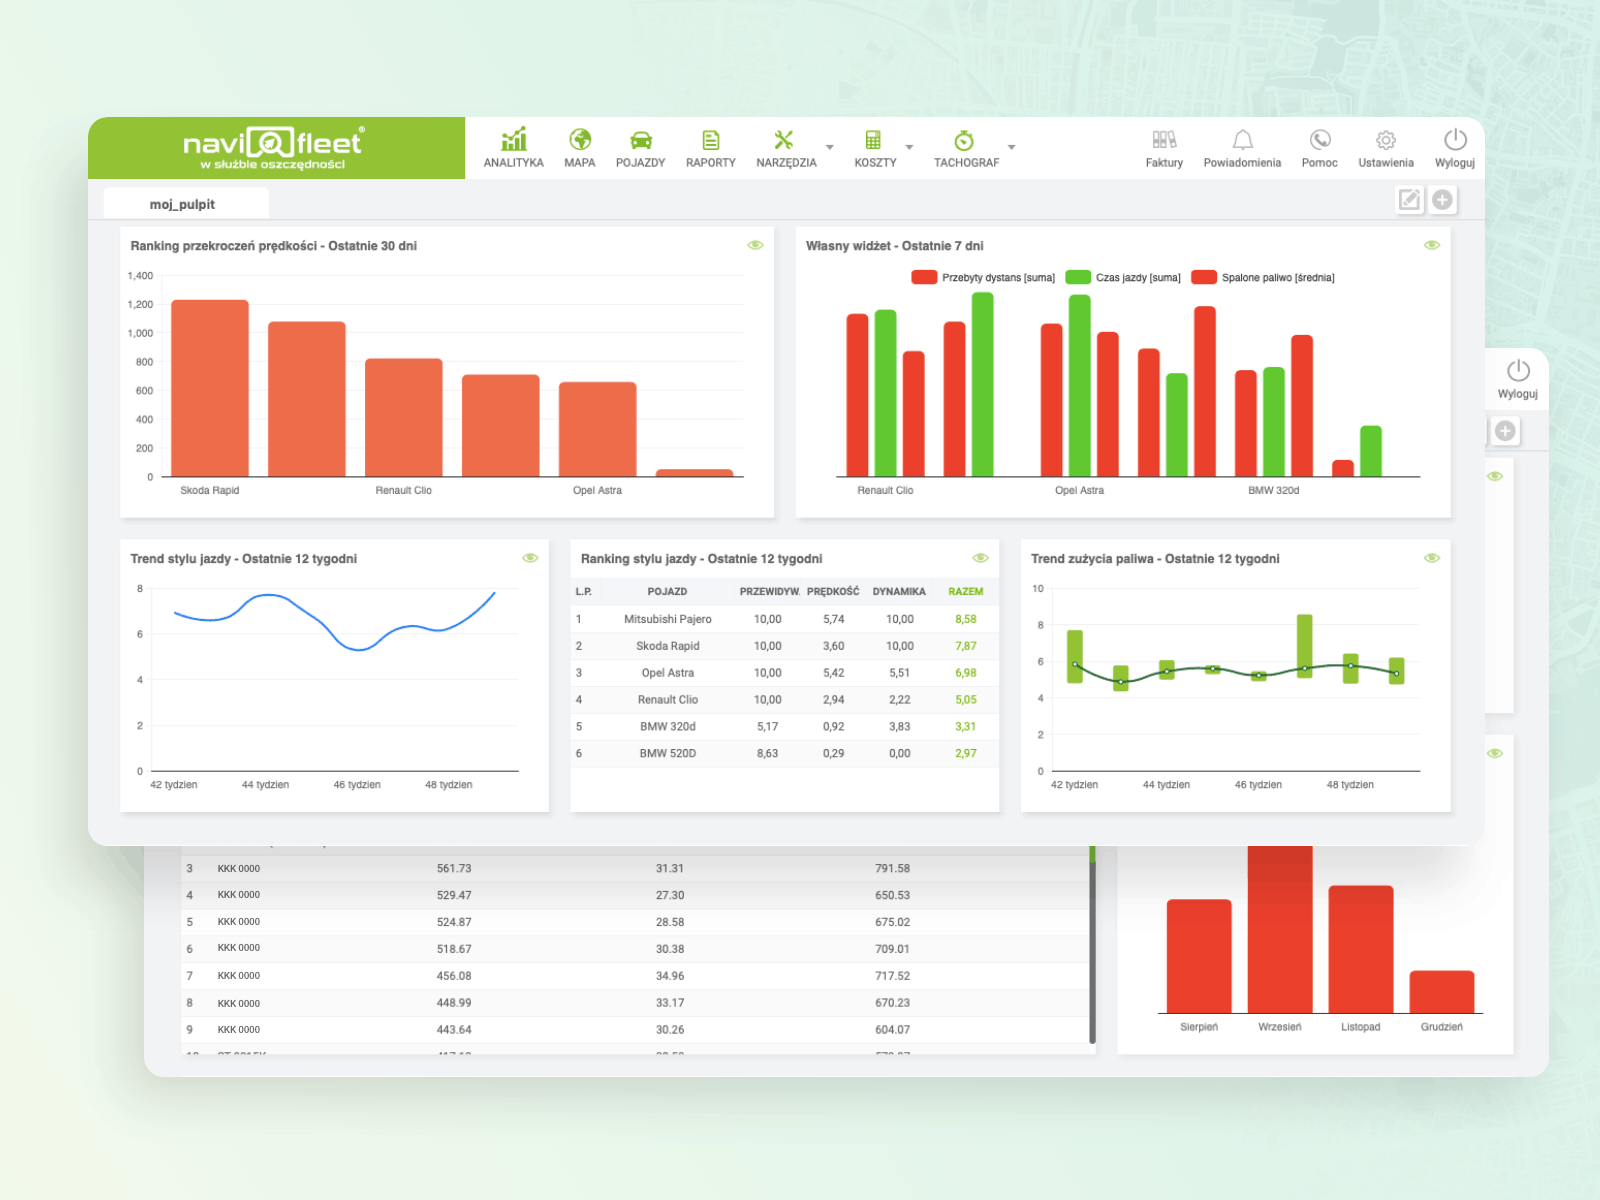Open Ustawienia gear icon
1600x1200 pixels.
(x=1386, y=140)
